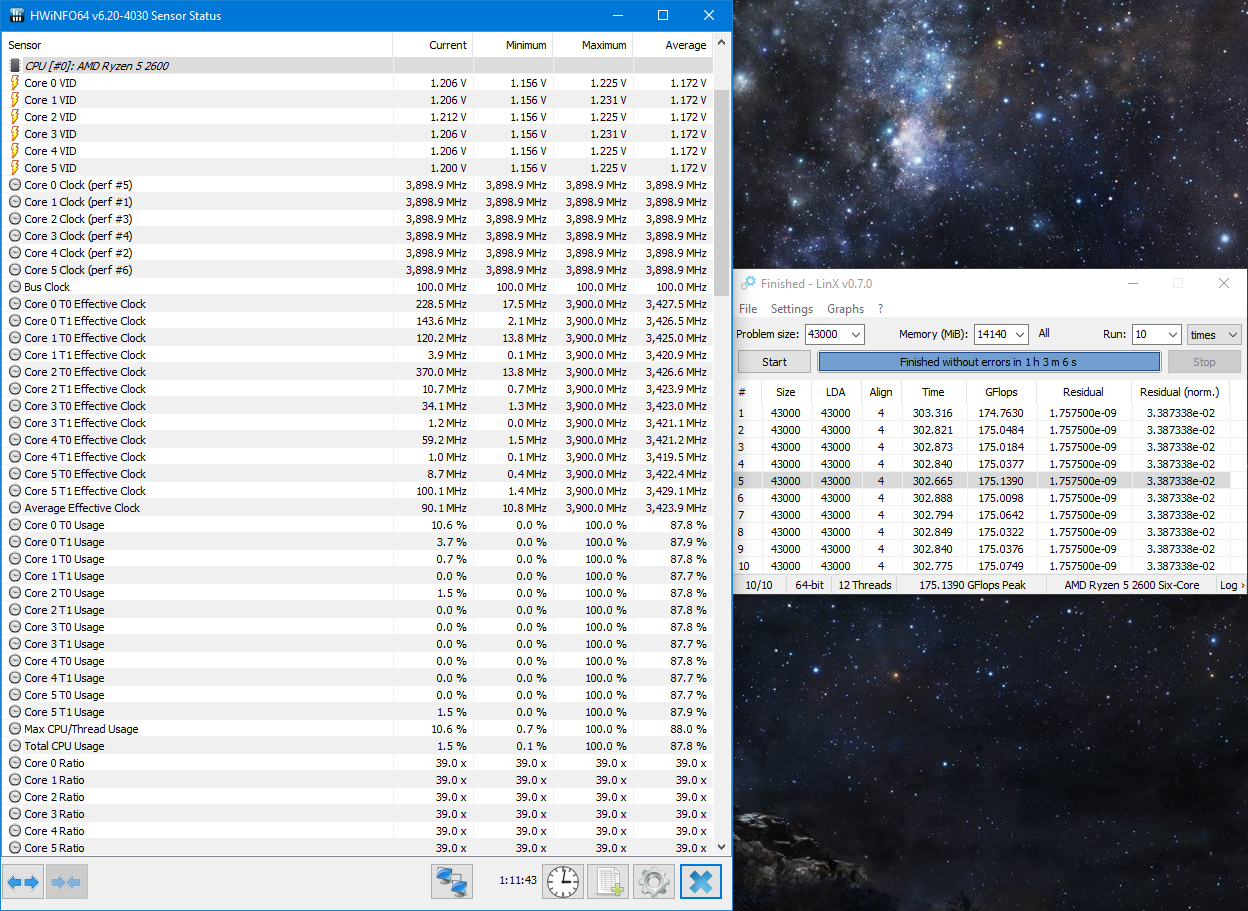Select the Max CPU/Thread Usage row
This screenshot has height=911, width=1248.
point(357,729)
